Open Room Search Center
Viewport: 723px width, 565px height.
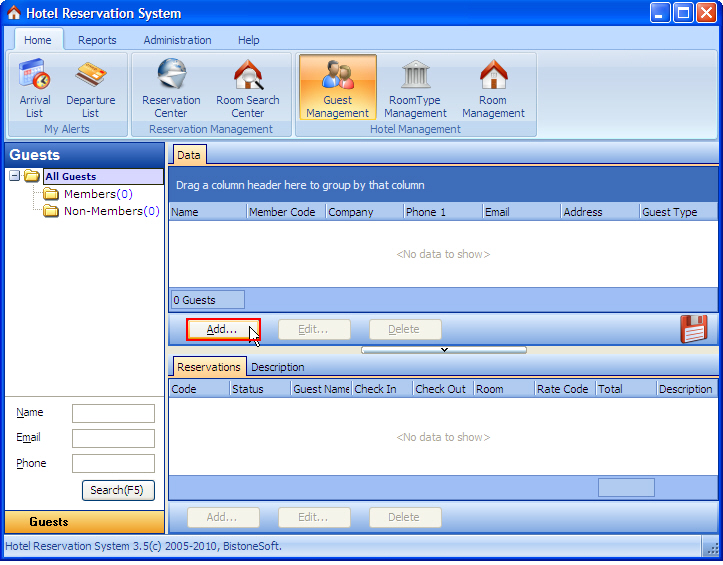tap(248, 88)
